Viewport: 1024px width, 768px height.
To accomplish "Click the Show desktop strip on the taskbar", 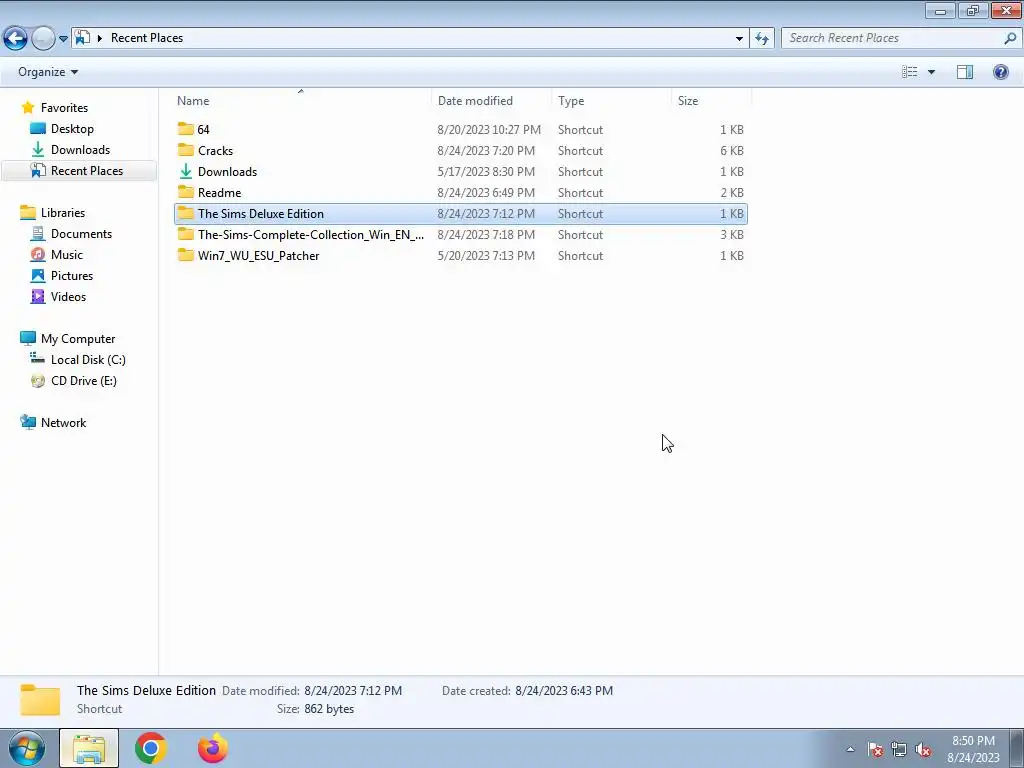I will coord(1016,748).
